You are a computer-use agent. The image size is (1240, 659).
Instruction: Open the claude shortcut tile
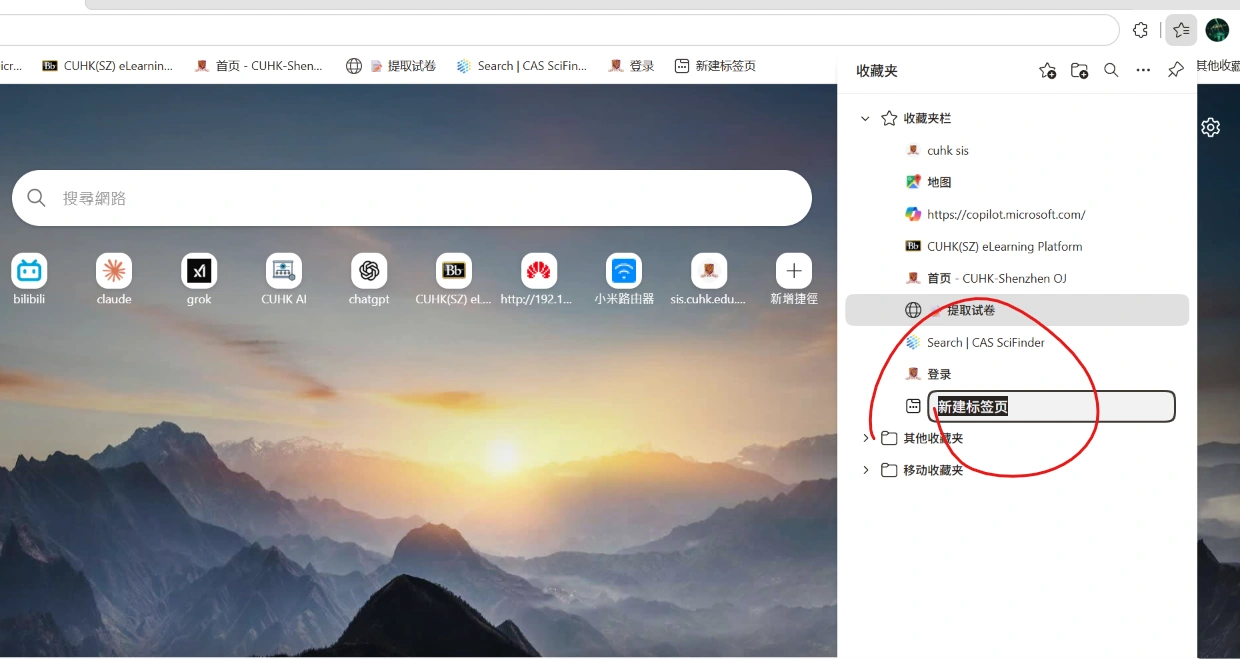click(114, 279)
